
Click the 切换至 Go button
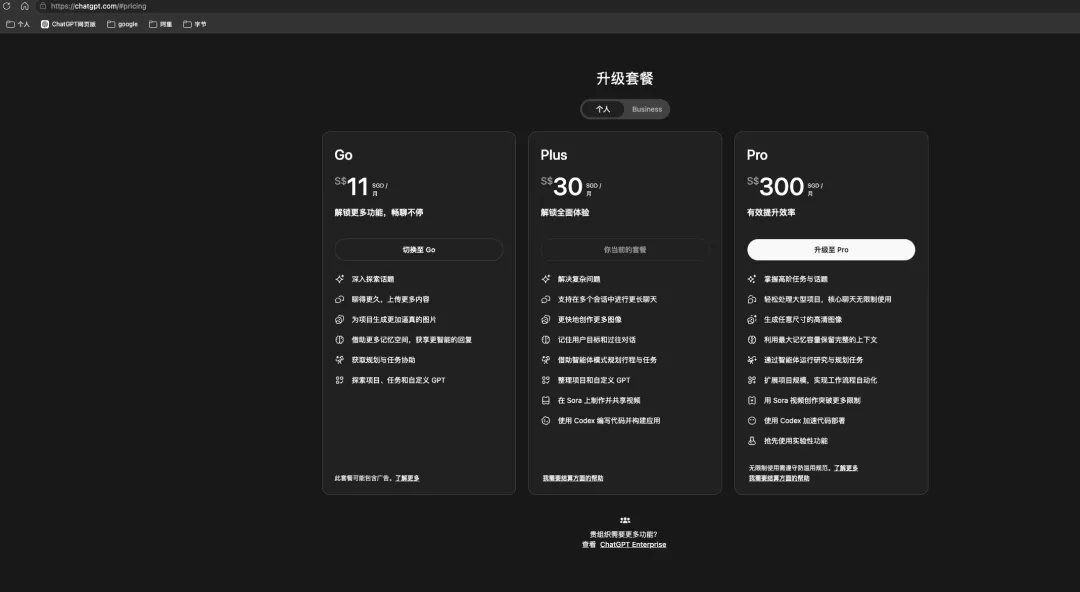(419, 249)
